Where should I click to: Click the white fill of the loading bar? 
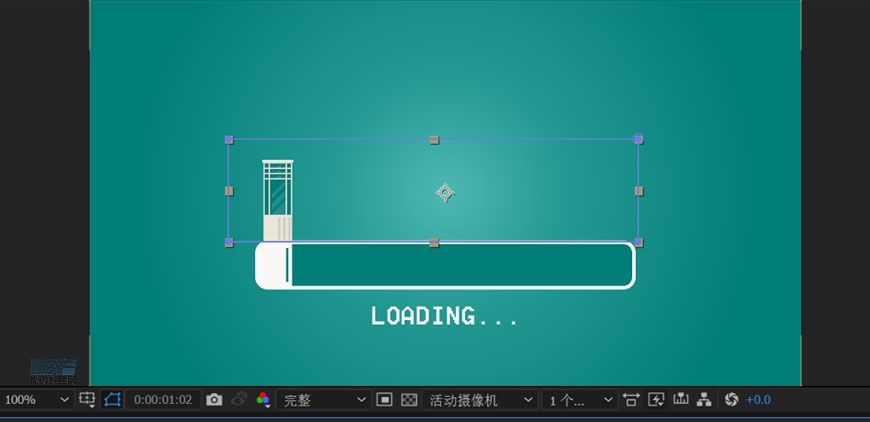(272, 266)
